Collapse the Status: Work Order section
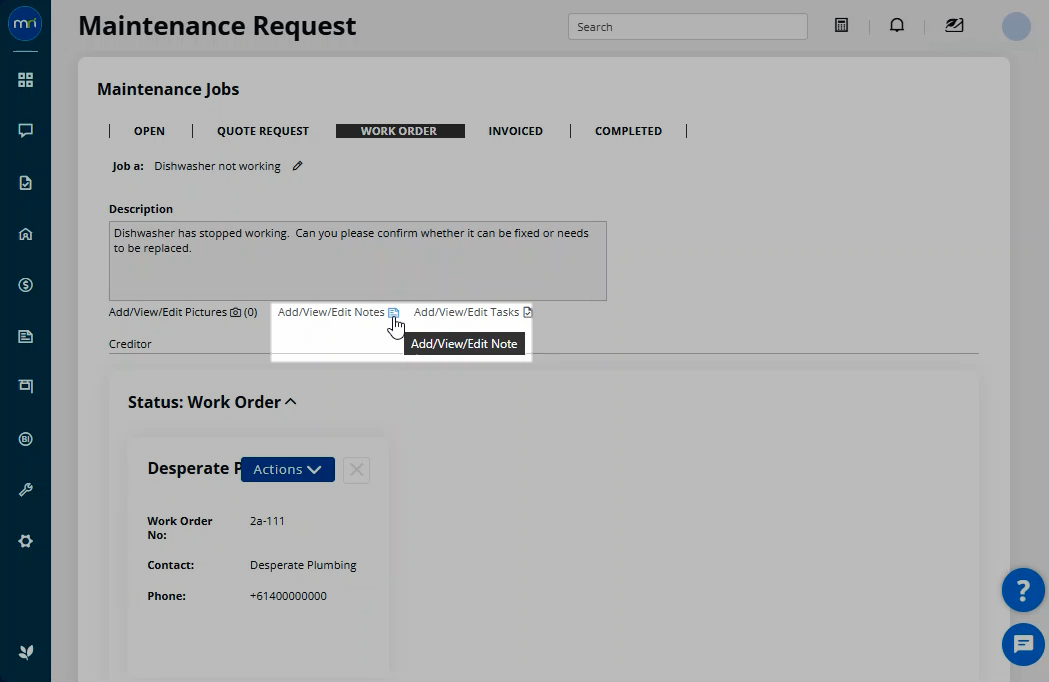1049x682 pixels. coord(291,402)
